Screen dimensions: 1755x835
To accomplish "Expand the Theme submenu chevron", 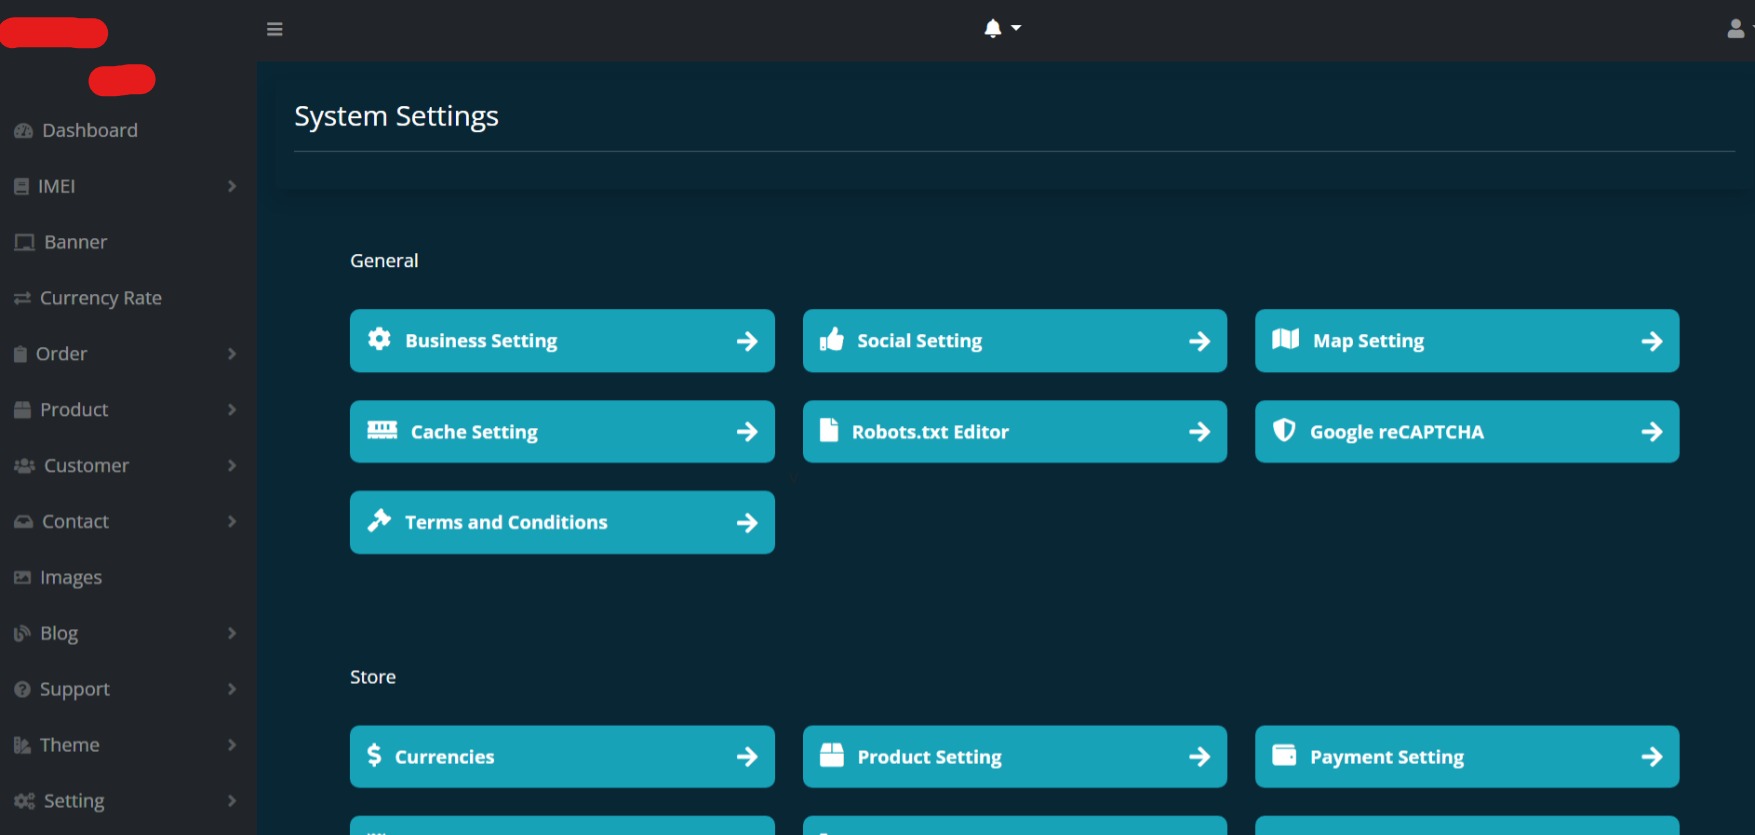I will click(232, 745).
